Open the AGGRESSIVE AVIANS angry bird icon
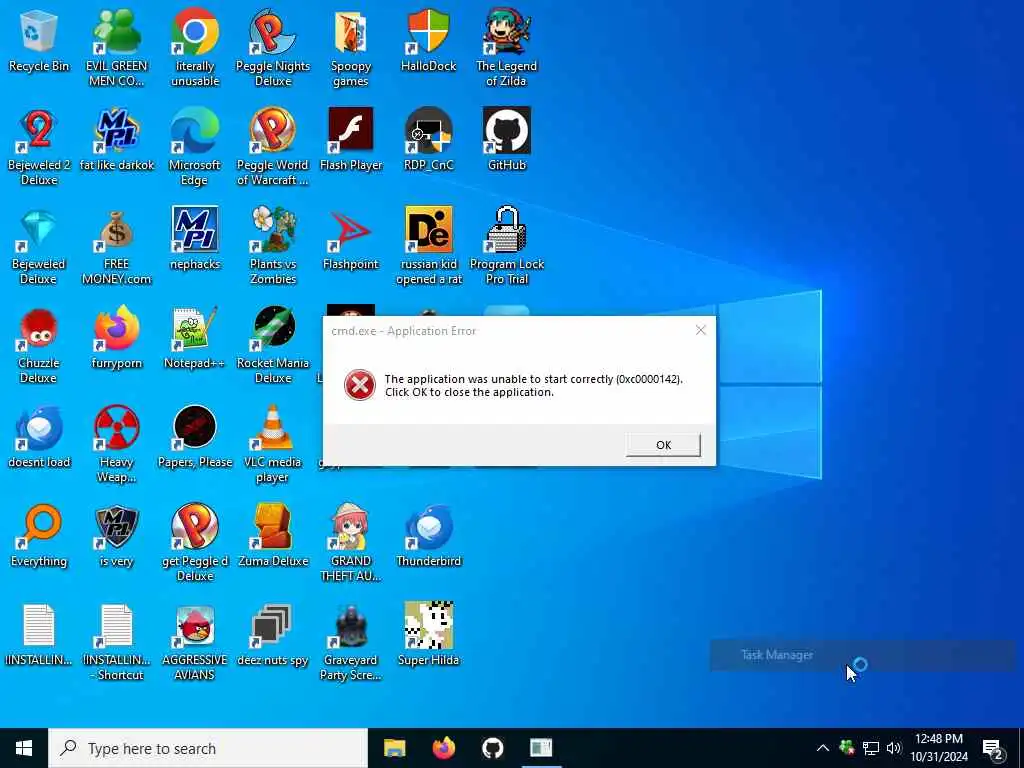 point(195,643)
